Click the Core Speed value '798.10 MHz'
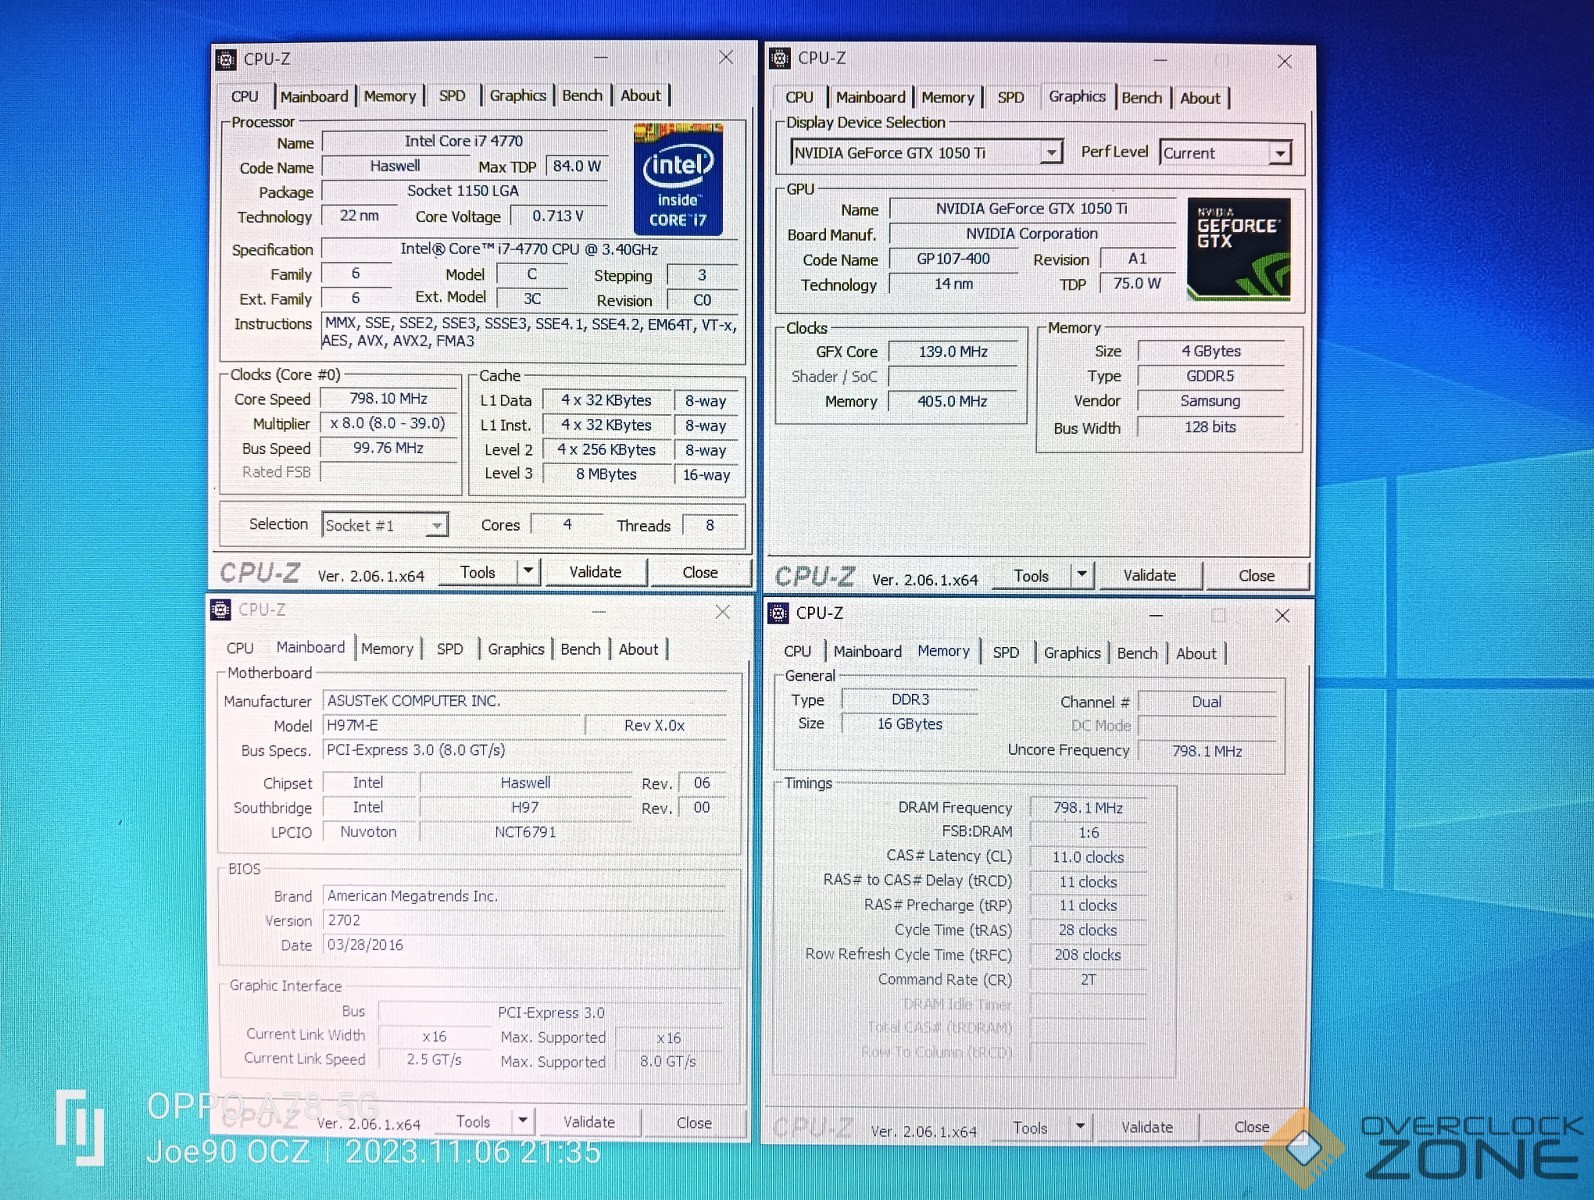The height and width of the screenshot is (1200, 1594). point(388,398)
